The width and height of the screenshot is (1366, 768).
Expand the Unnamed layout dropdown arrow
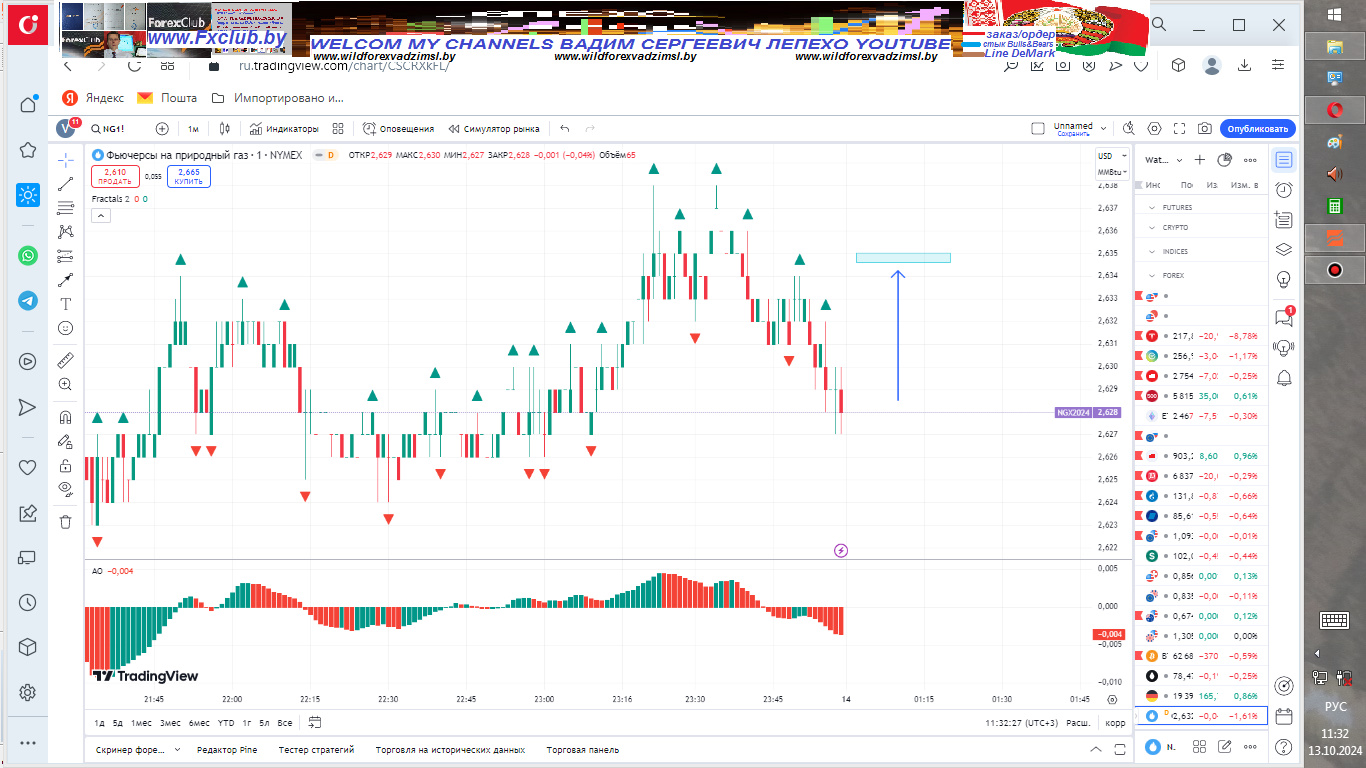[1104, 129]
